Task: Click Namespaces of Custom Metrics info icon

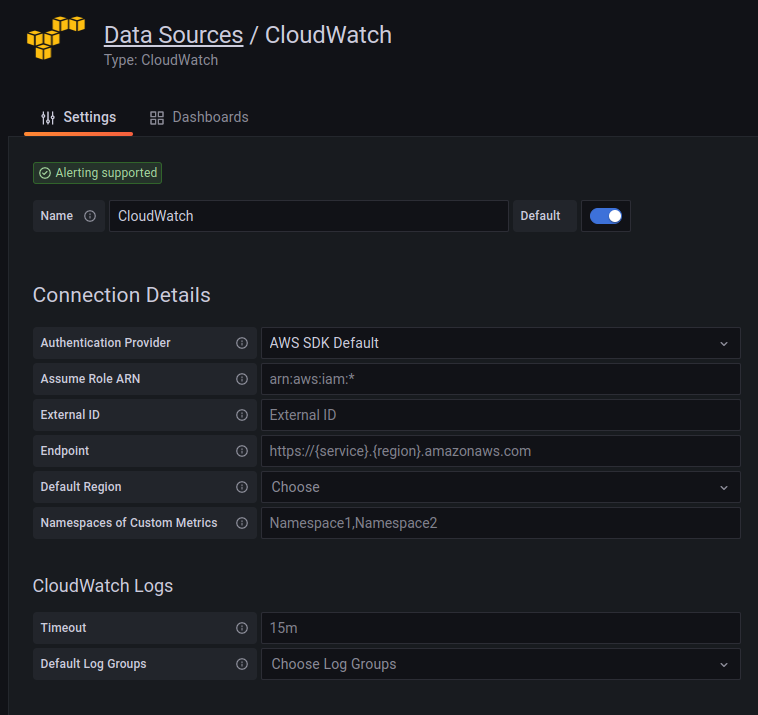Action: (242, 523)
